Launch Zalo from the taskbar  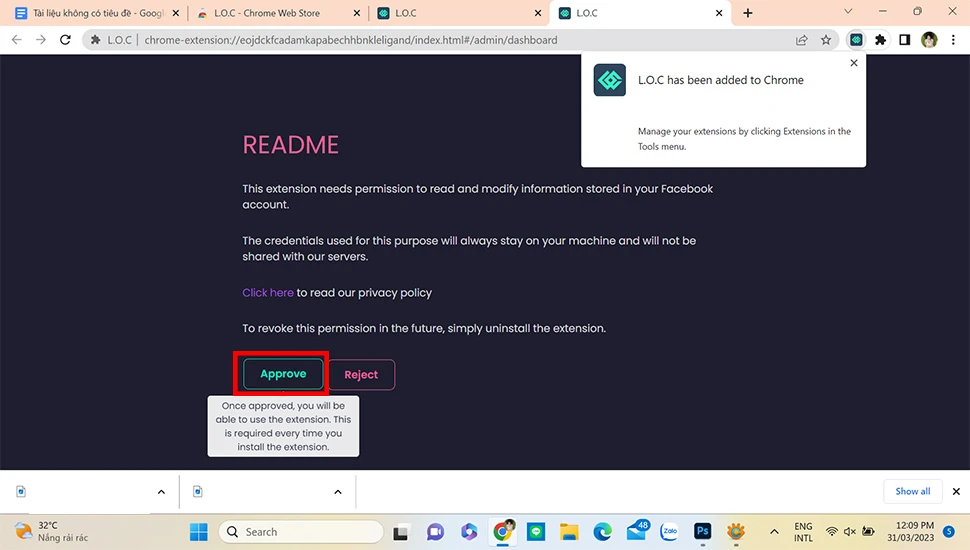point(669,531)
